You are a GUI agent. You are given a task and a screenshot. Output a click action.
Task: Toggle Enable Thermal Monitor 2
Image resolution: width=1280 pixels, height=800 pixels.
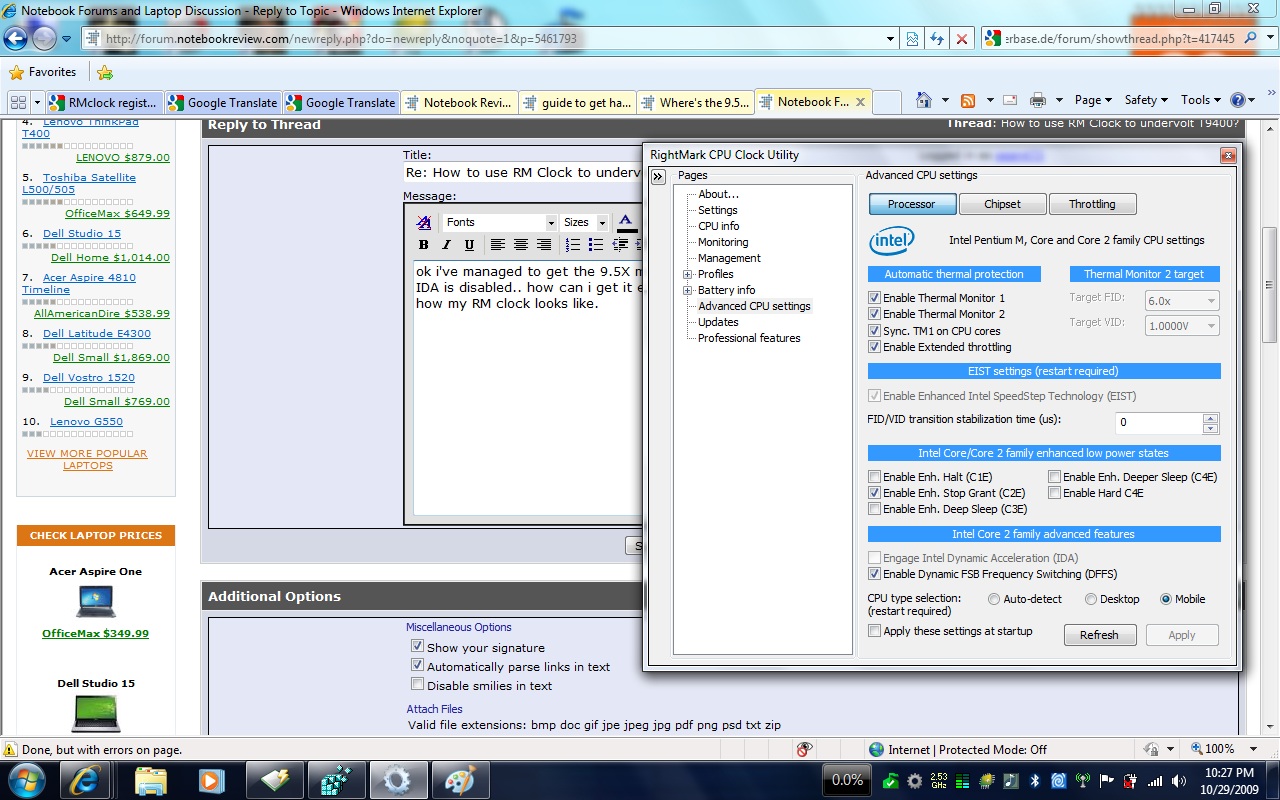875,314
